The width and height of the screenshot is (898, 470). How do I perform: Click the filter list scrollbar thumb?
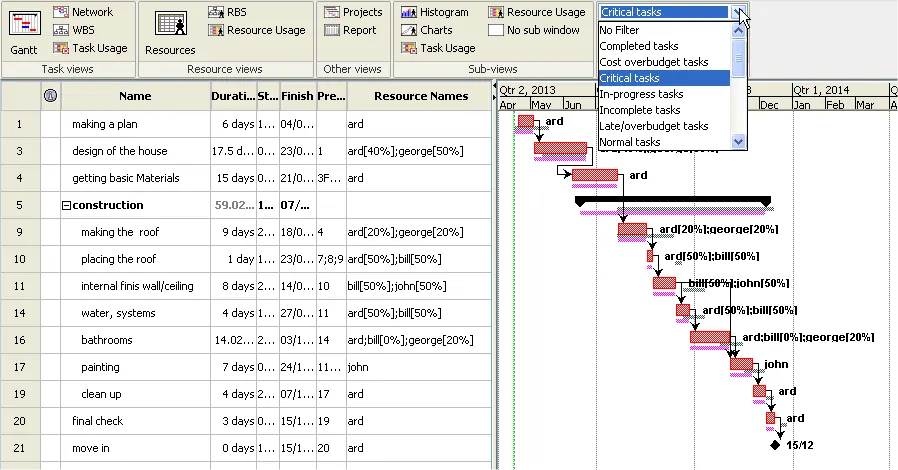coord(738,57)
